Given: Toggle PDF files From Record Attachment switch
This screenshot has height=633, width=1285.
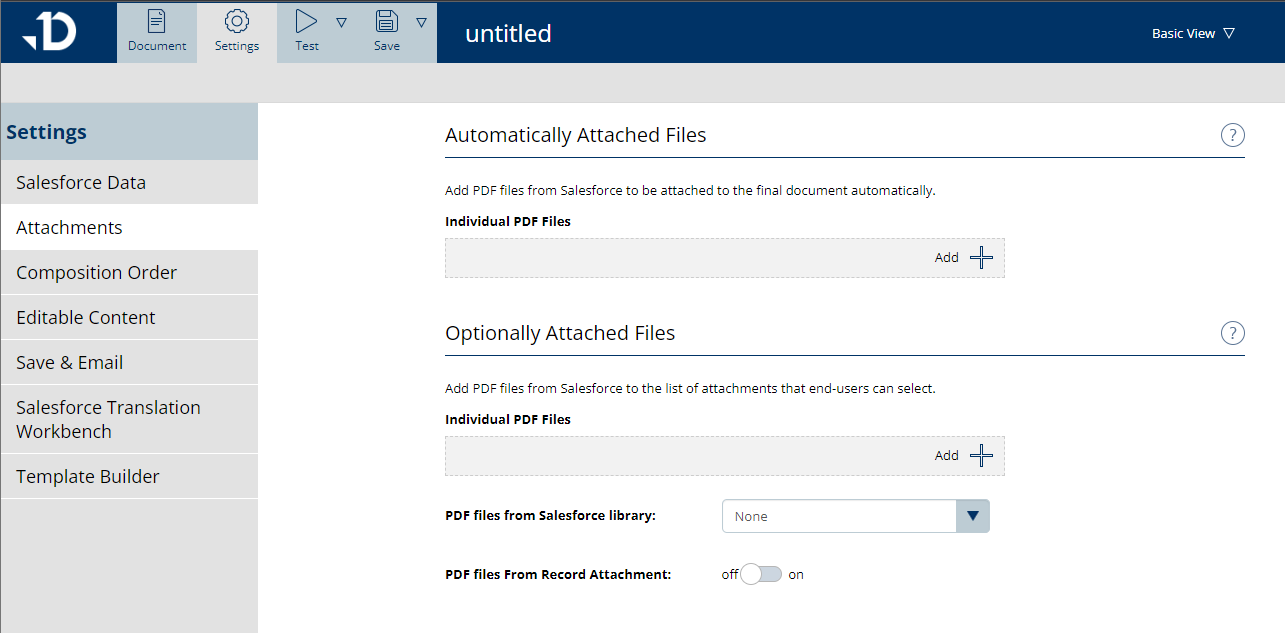Looking at the screenshot, I should [x=762, y=574].
